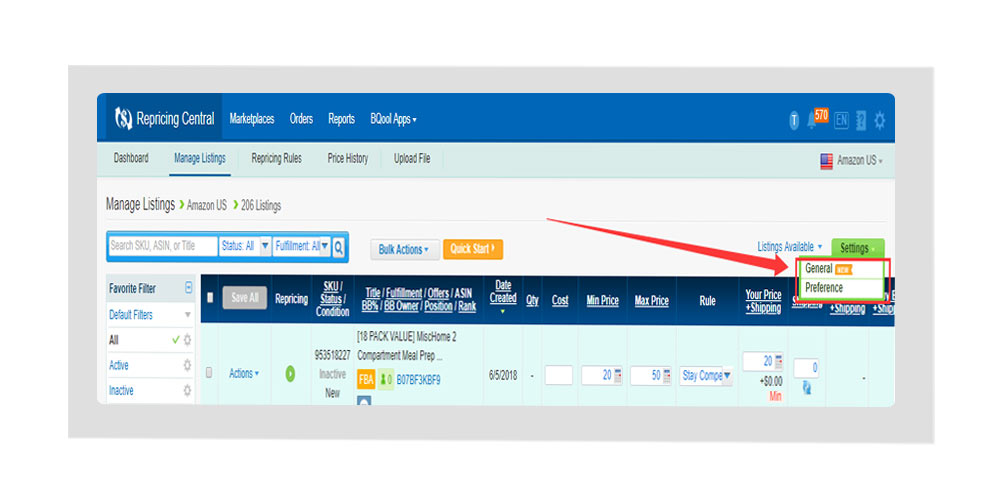This screenshot has width=1000, height=500.
Task: Click the gear icon in top header
Action: [879, 121]
